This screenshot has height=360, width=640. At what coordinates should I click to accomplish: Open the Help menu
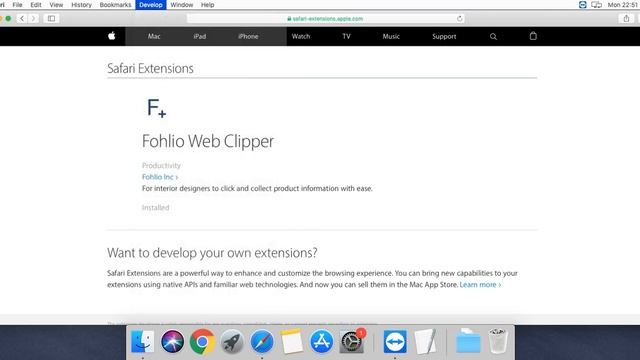point(207,5)
